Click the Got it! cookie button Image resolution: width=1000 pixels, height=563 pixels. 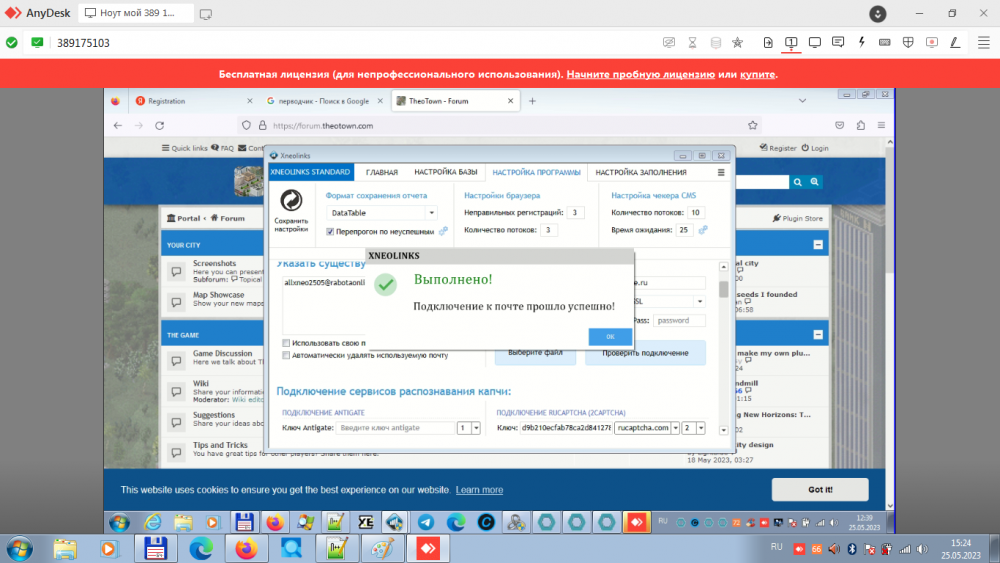click(820, 490)
